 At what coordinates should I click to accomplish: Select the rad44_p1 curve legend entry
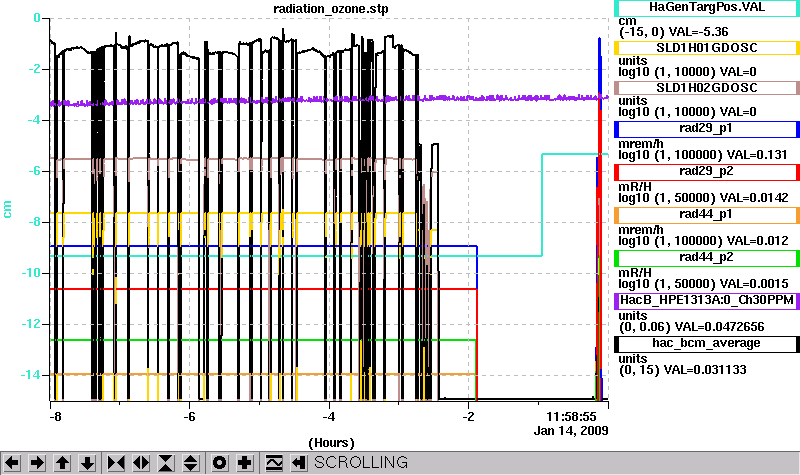click(707, 215)
